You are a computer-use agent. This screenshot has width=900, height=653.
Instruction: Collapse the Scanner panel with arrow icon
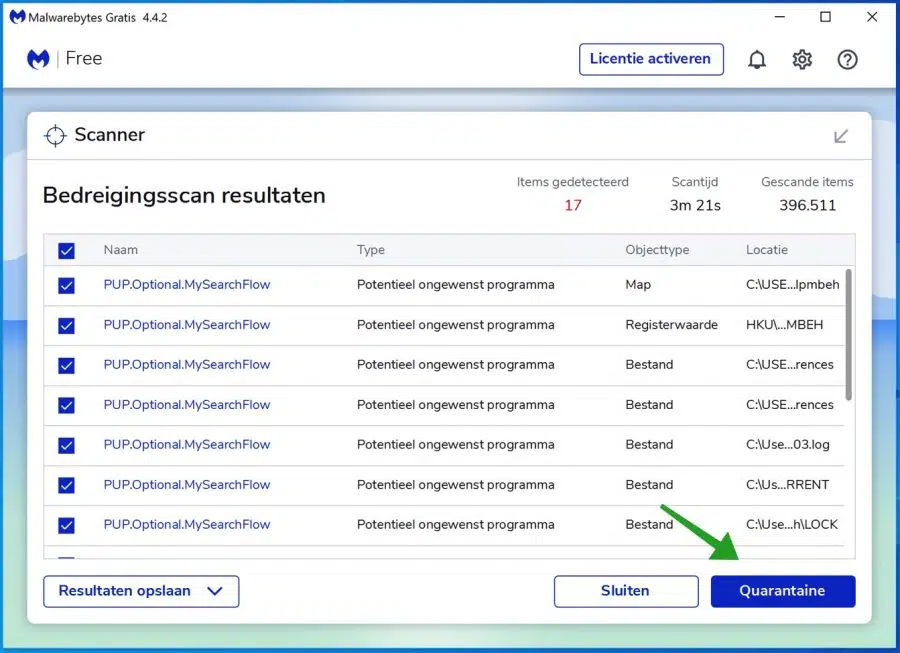click(841, 136)
